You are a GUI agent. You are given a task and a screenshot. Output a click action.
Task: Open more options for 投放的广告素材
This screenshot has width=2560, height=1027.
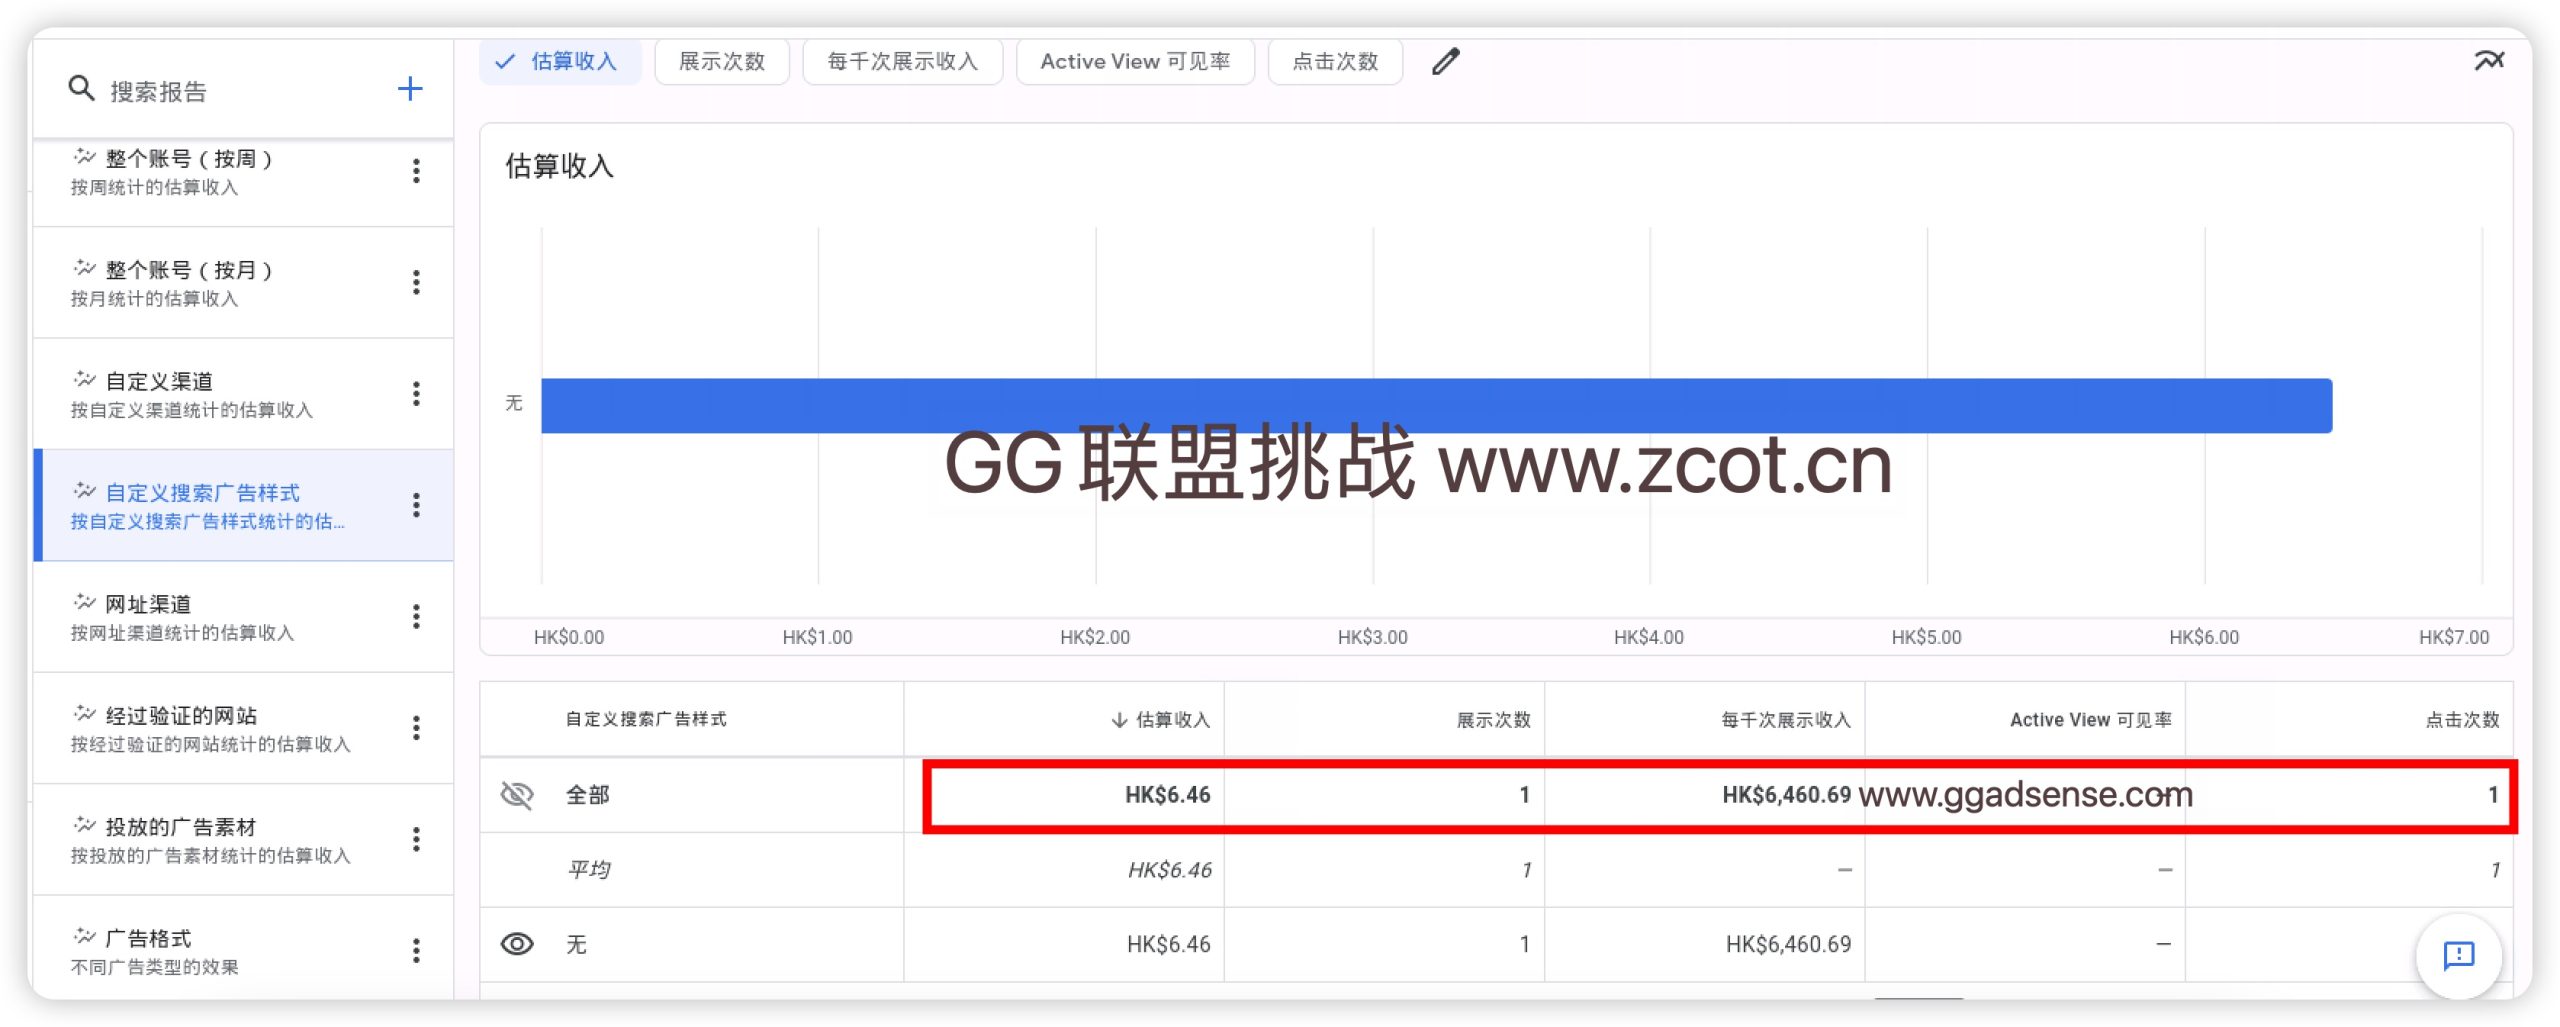(416, 839)
